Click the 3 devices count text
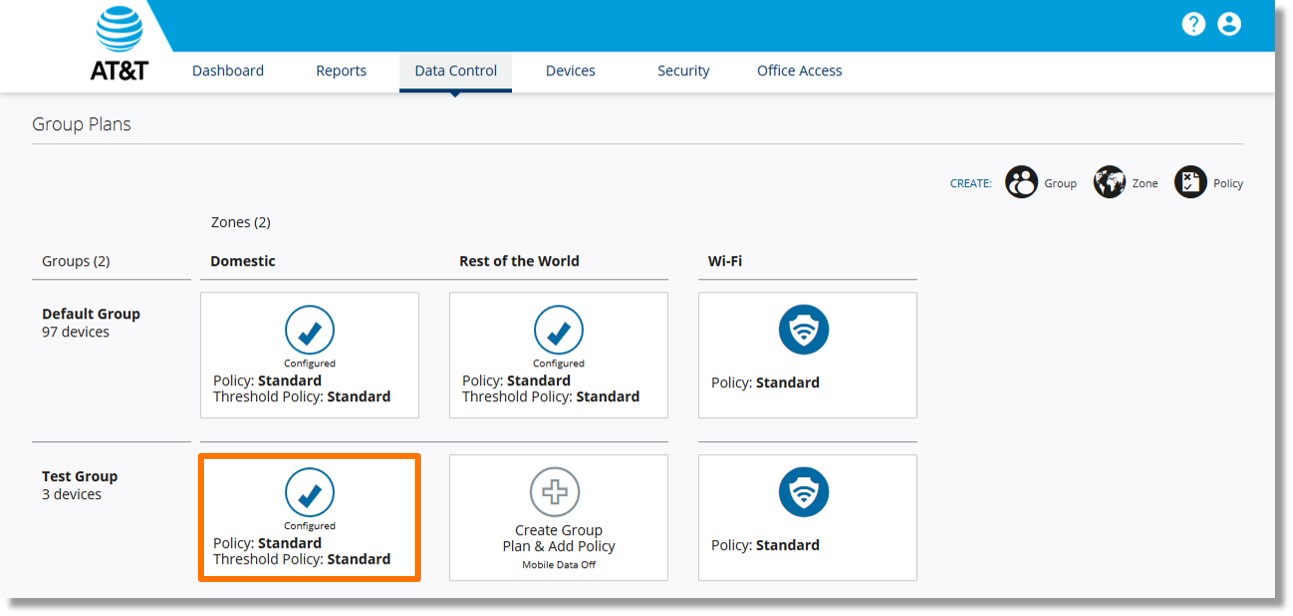 point(72,495)
